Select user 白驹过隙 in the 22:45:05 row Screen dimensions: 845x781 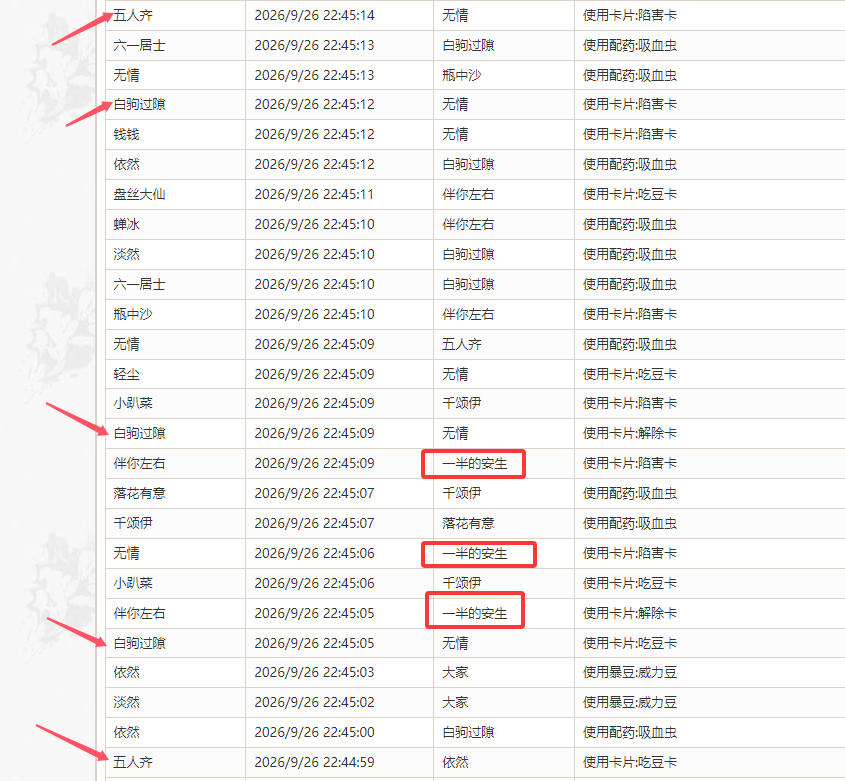pos(139,643)
